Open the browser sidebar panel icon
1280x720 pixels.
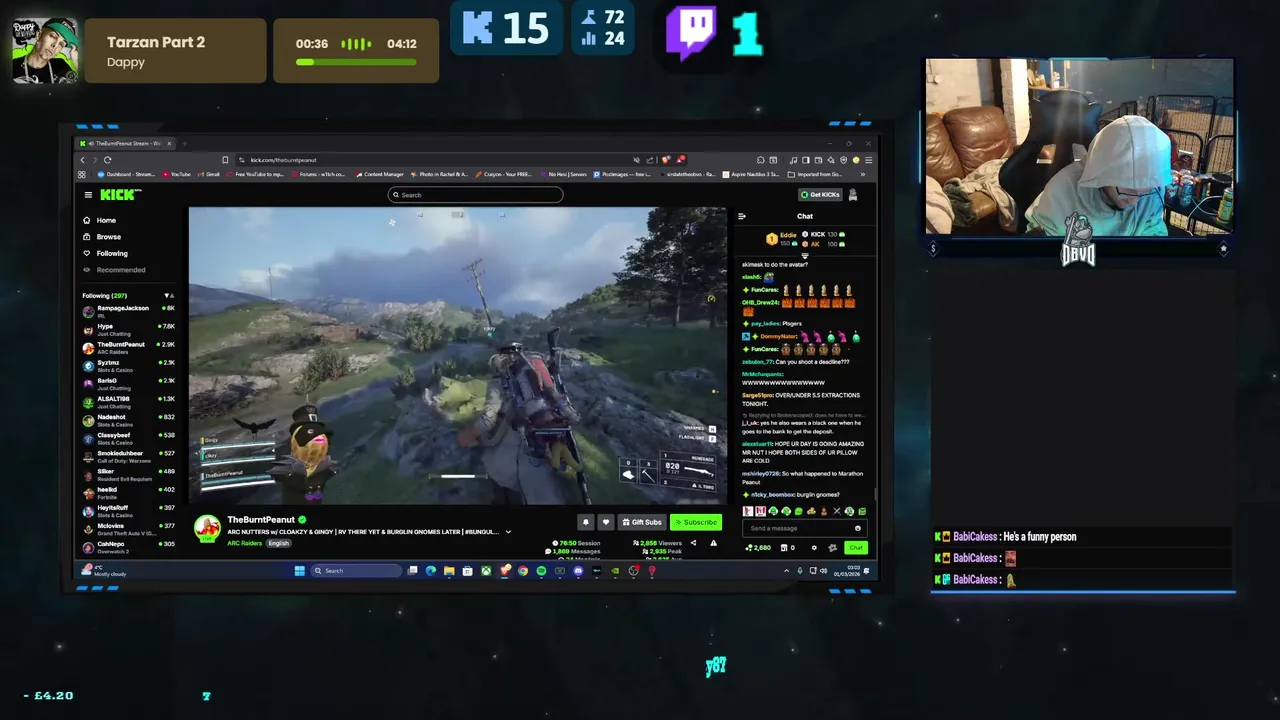[x=806, y=160]
